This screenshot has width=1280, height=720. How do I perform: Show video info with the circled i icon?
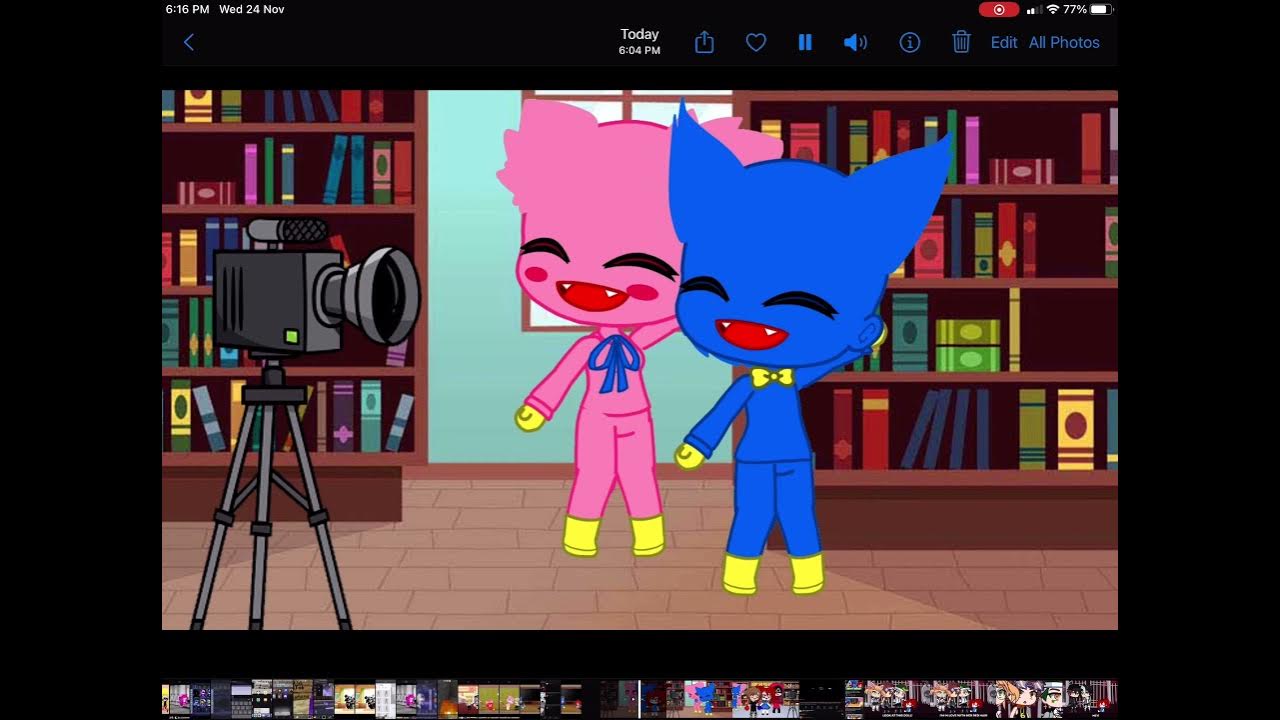click(x=909, y=42)
